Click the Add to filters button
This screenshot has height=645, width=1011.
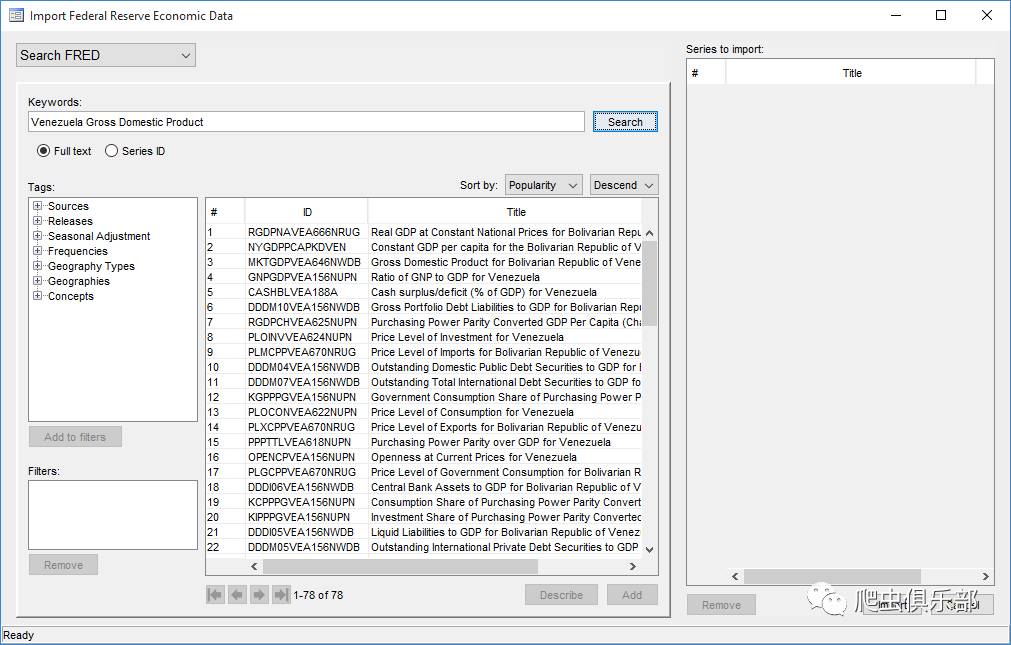click(75, 437)
